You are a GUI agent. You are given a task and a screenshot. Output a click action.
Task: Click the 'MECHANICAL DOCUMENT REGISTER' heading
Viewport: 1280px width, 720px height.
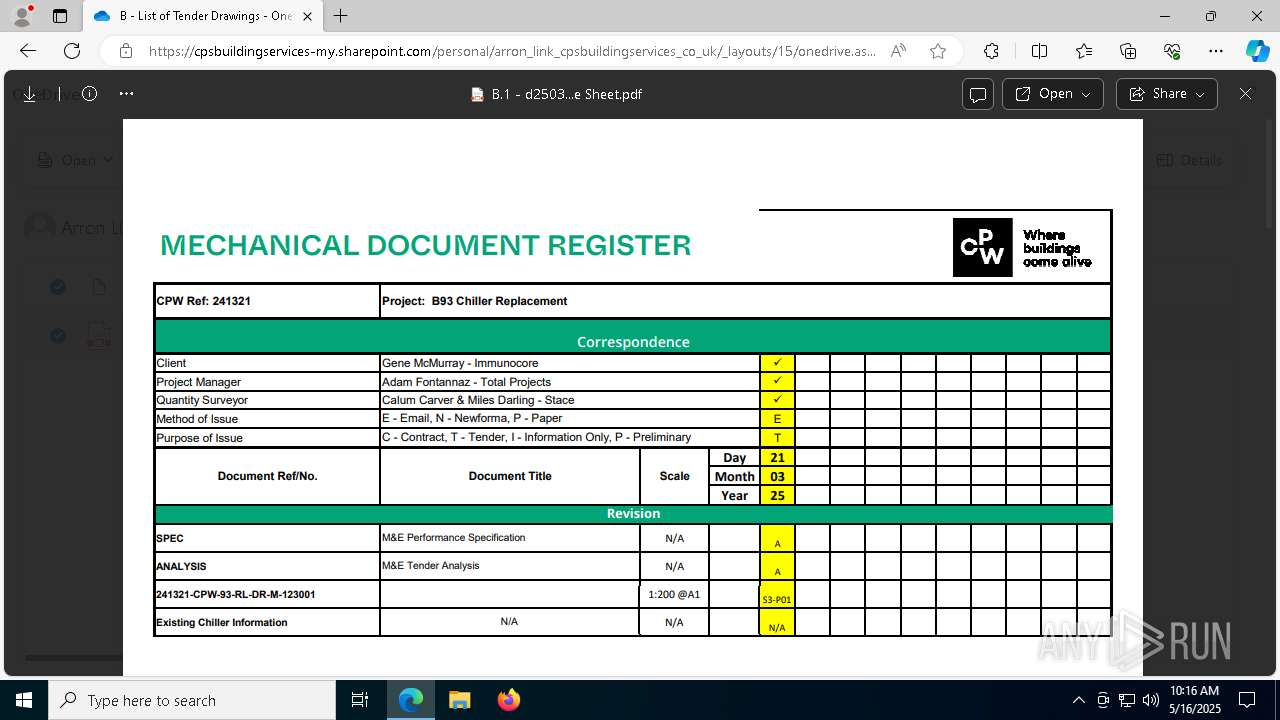425,246
